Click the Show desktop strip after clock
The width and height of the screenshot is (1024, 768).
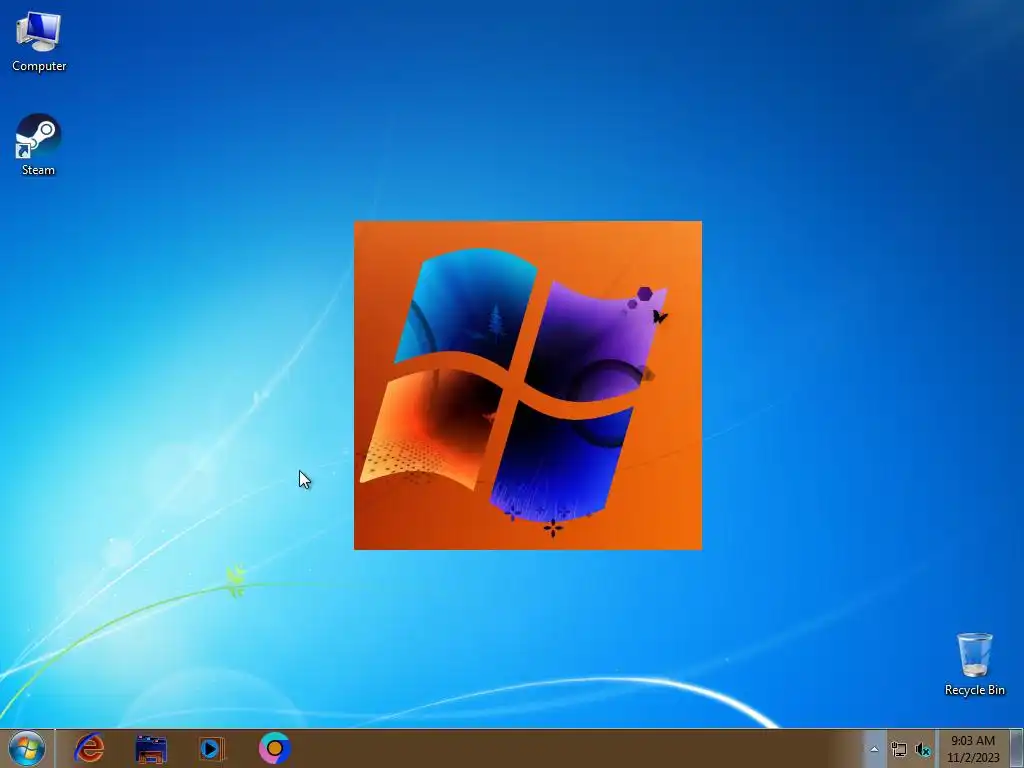point(1016,748)
